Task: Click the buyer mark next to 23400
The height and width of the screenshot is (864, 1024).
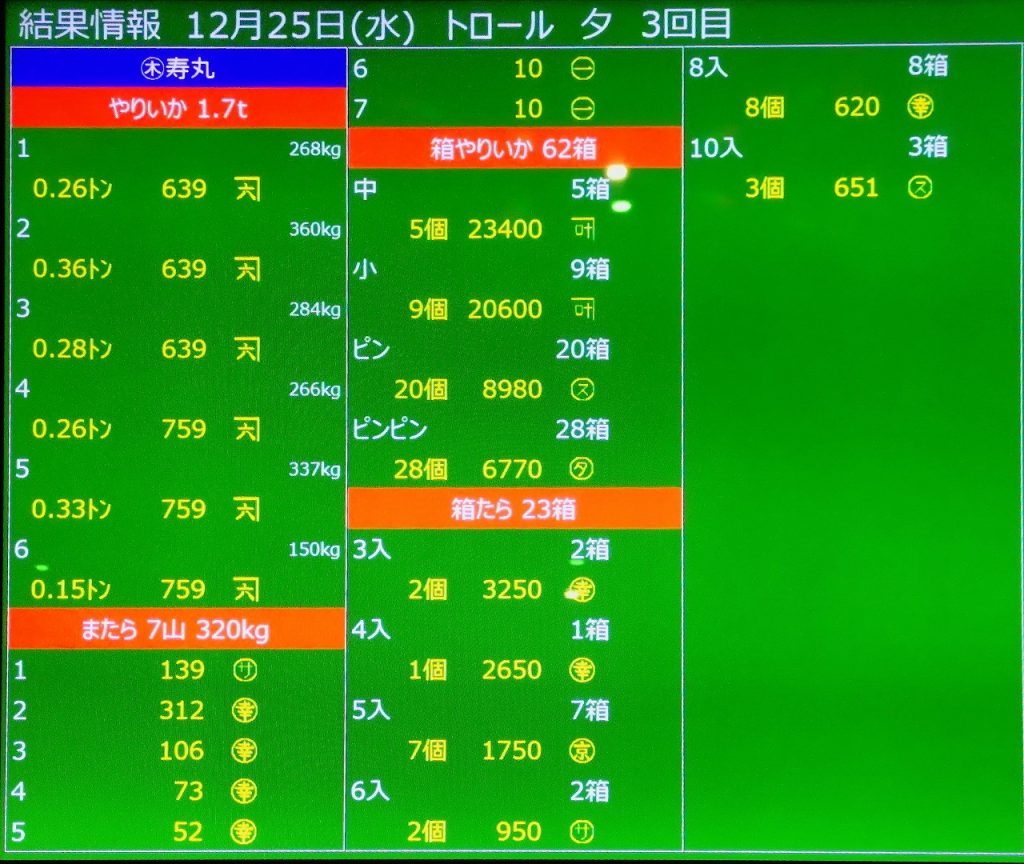Action: pos(582,229)
